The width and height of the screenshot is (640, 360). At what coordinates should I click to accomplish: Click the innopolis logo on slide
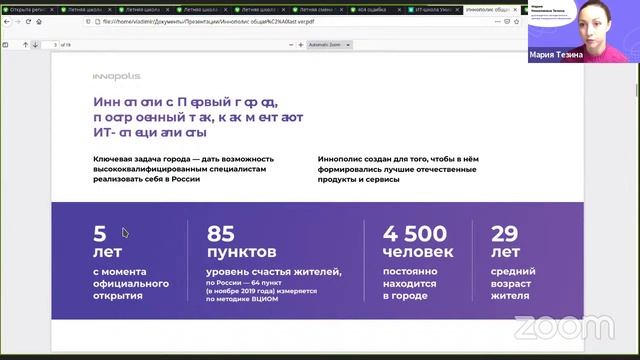pyautogui.click(x=117, y=76)
